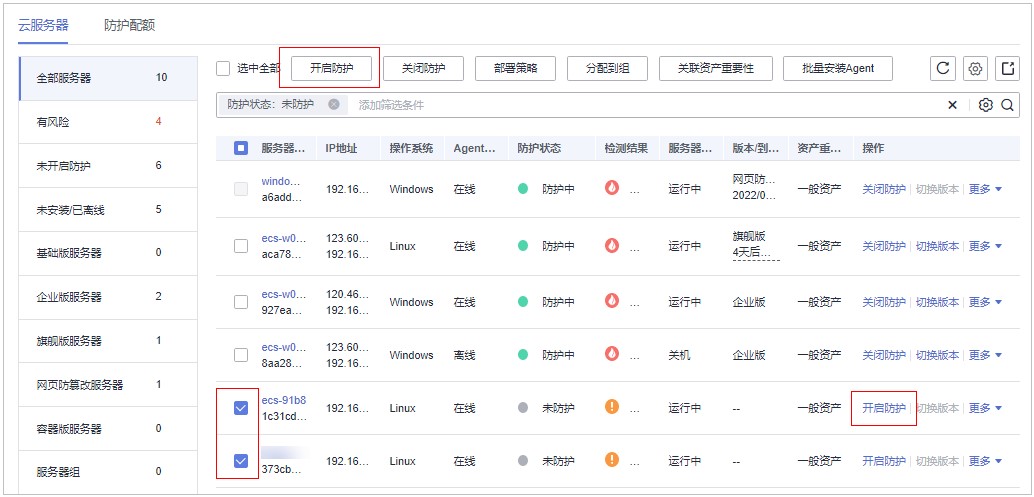Switch to the 防护配额 tab
This screenshot has height=497, width=1034.
click(130, 25)
